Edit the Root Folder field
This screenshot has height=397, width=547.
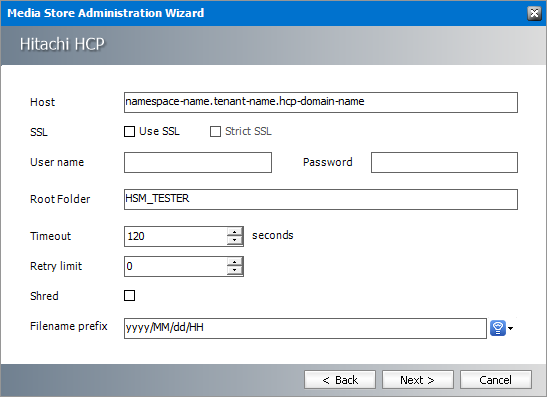pyautogui.click(x=321, y=199)
